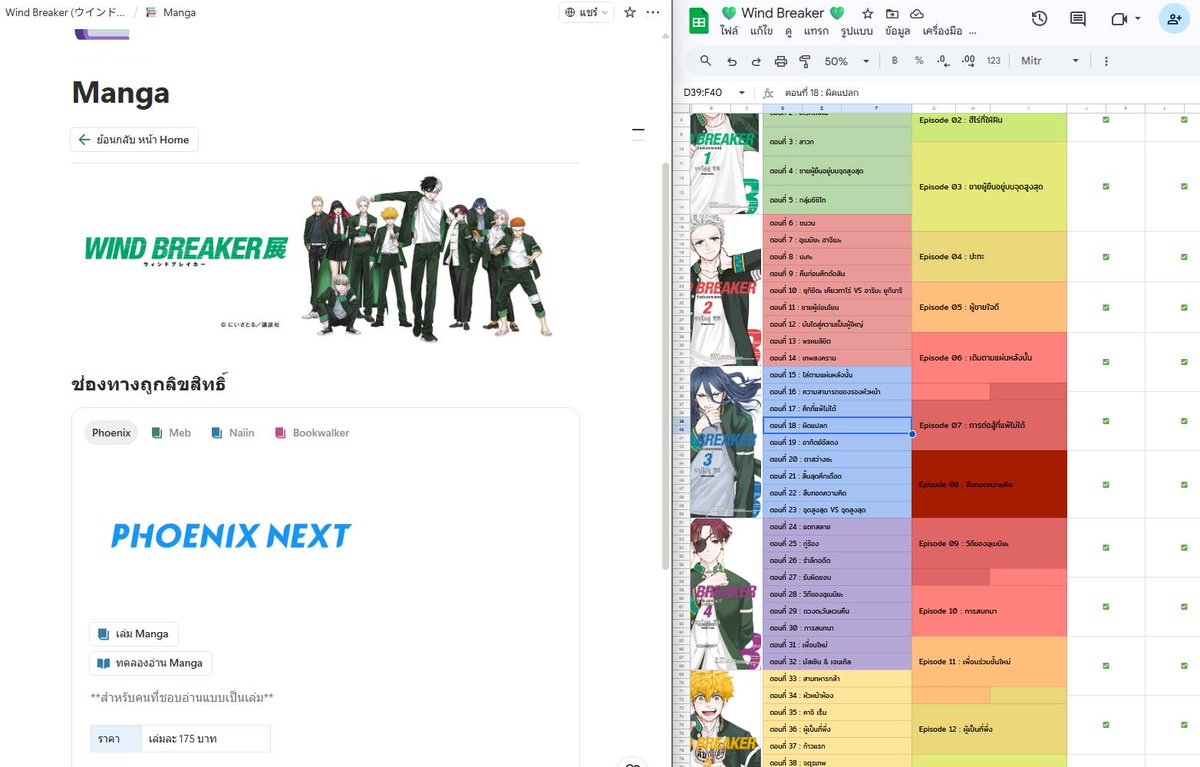Favorite the Notion page with star
This screenshot has width=1200, height=767.
click(x=630, y=12)
